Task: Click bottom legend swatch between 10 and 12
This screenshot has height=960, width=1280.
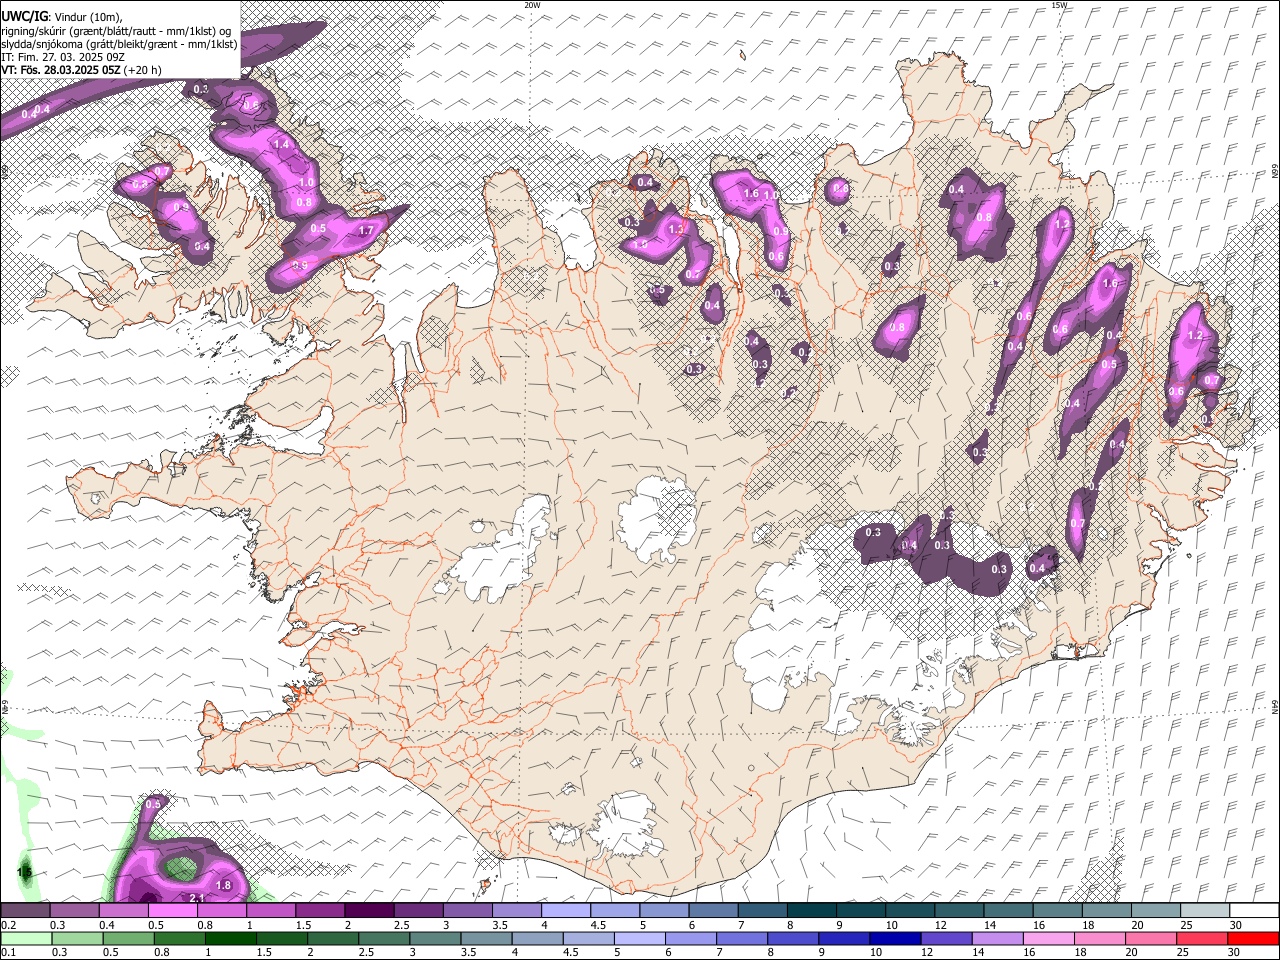Action: click(894, 938)
